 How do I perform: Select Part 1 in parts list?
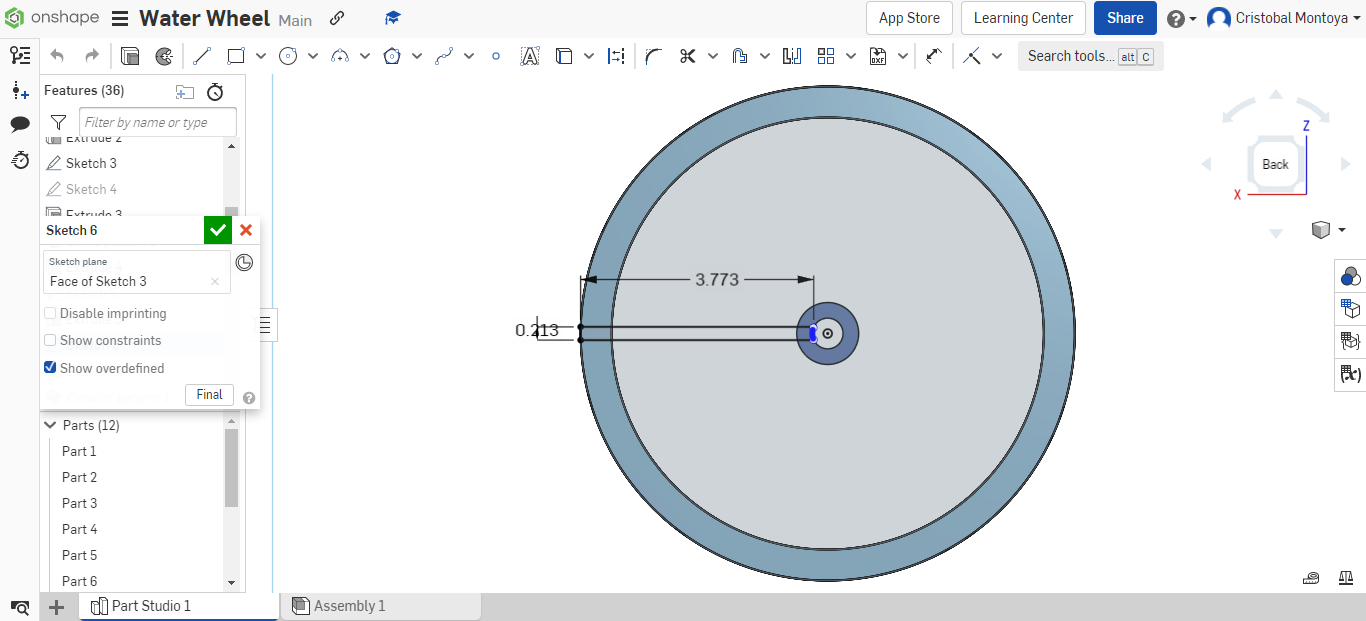(79, 451)
